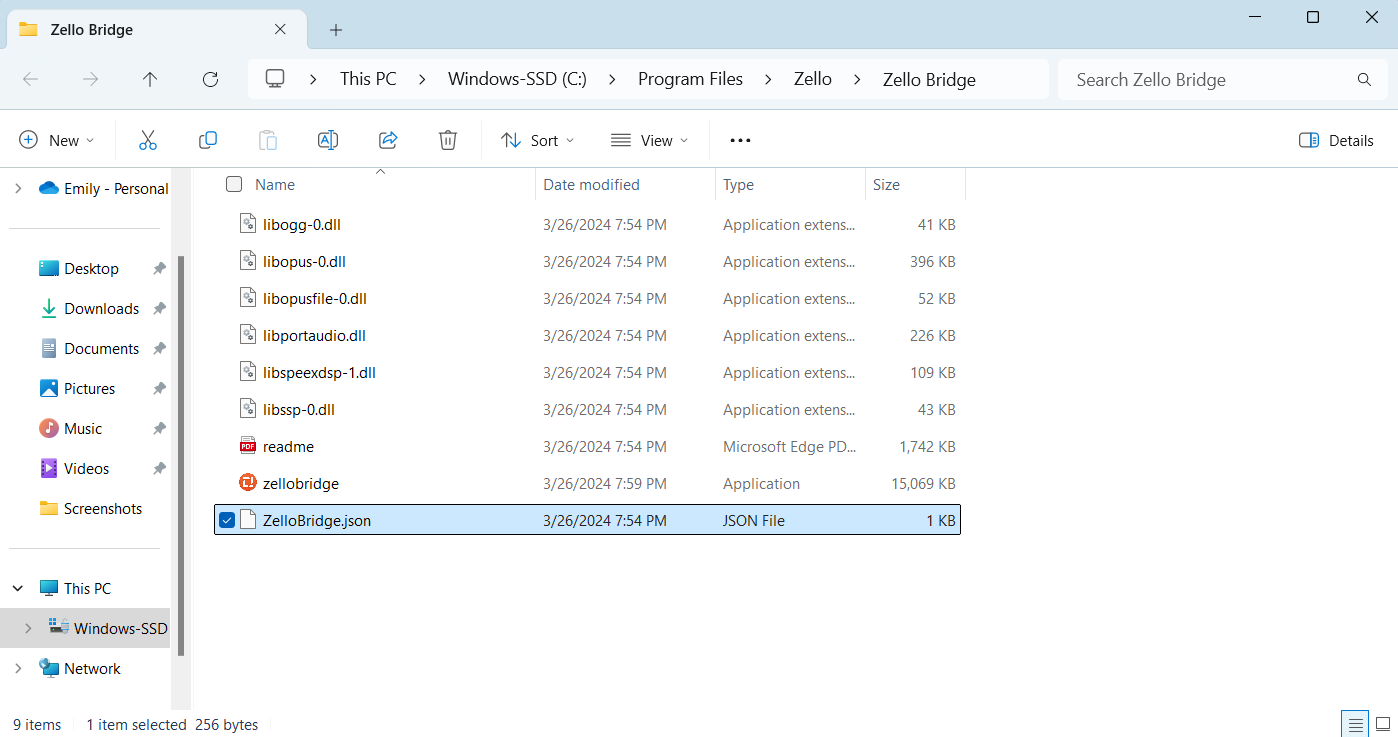This screenshot has height=737, width=1398.
Task: Click the pin icon beside Downloads
Action: click(159, 308)
